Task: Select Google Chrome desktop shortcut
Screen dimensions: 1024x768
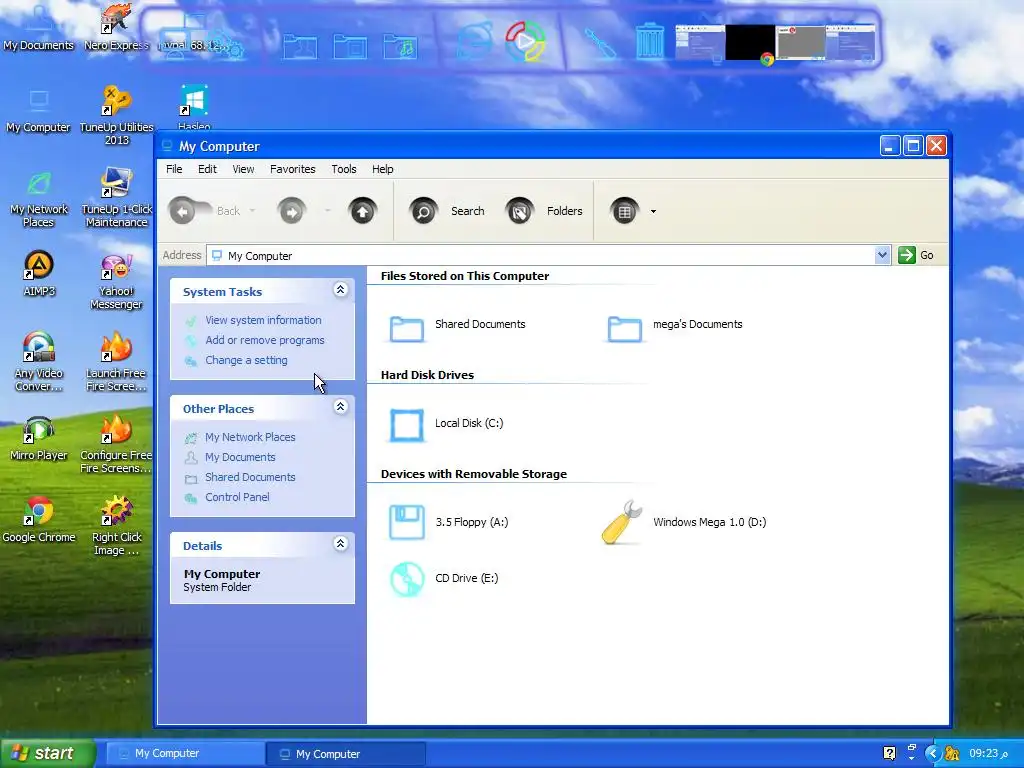Action: coord(39,520)
